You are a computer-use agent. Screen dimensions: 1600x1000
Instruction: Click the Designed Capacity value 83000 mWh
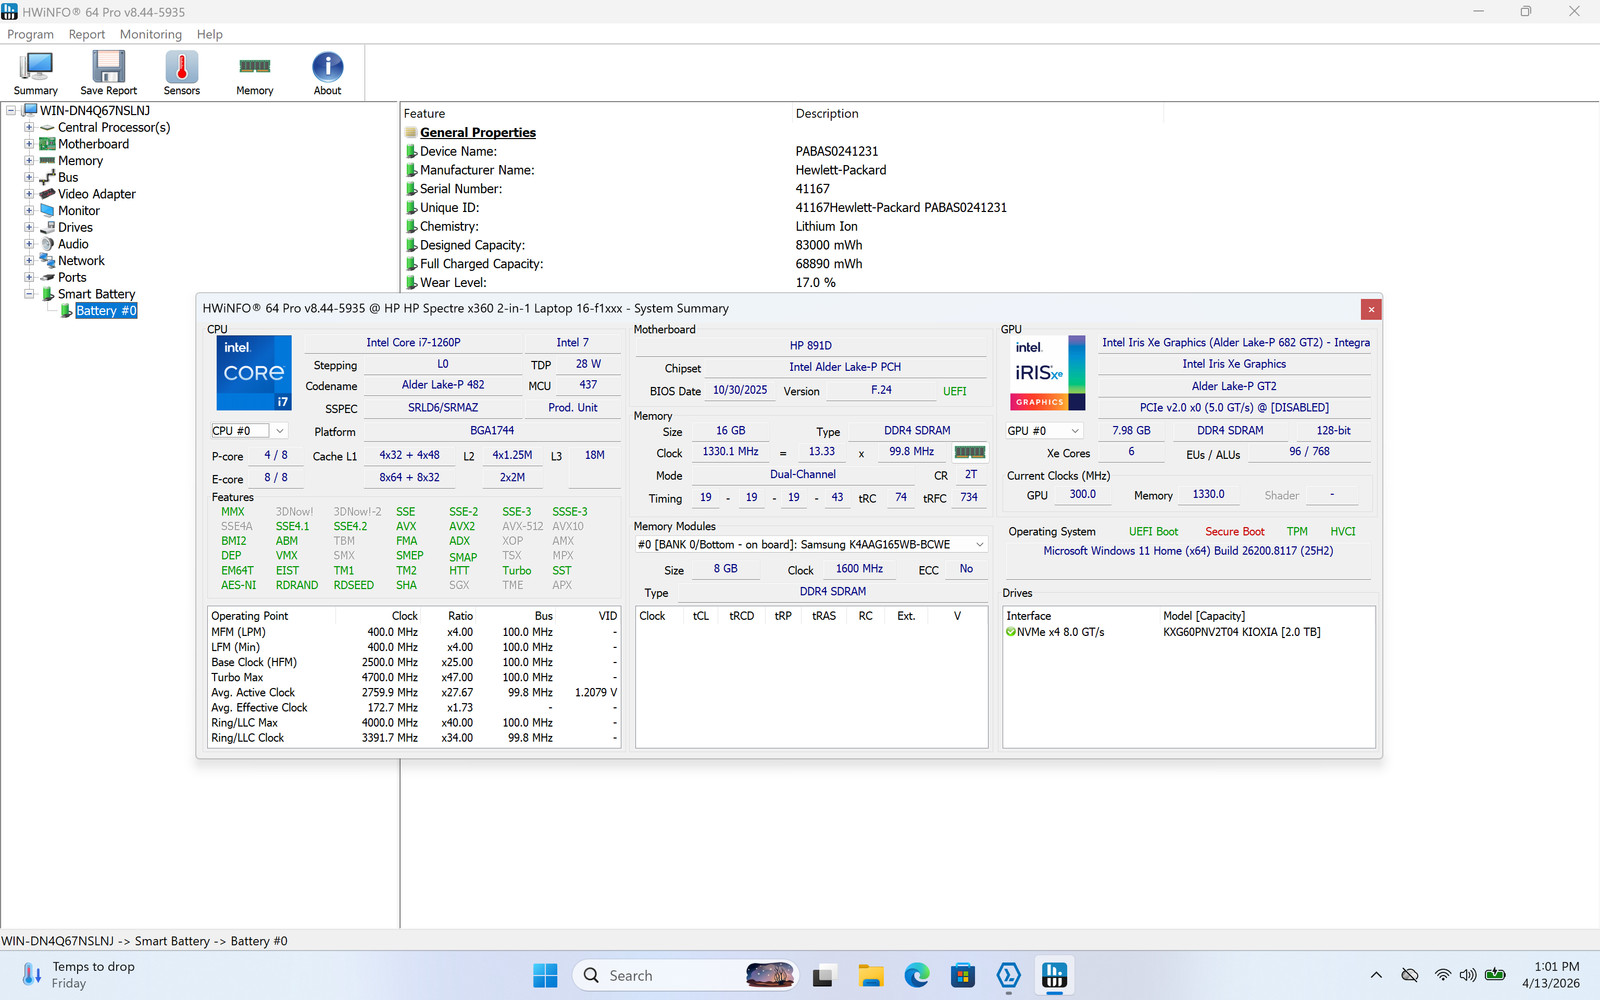(x=829, y=246)
